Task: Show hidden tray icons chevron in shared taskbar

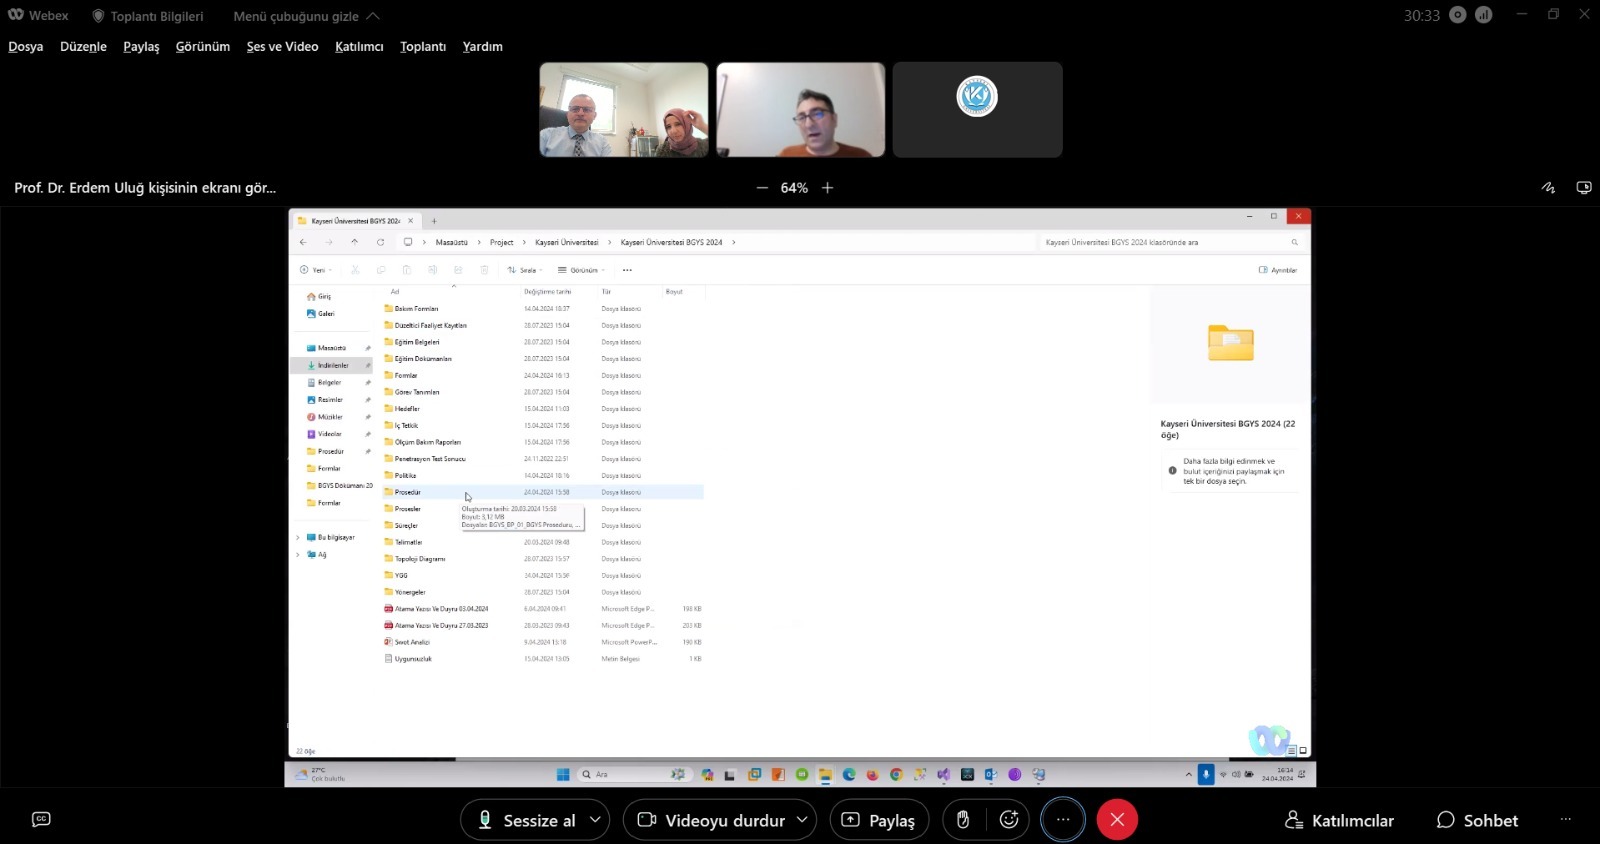Action: 1188,774
